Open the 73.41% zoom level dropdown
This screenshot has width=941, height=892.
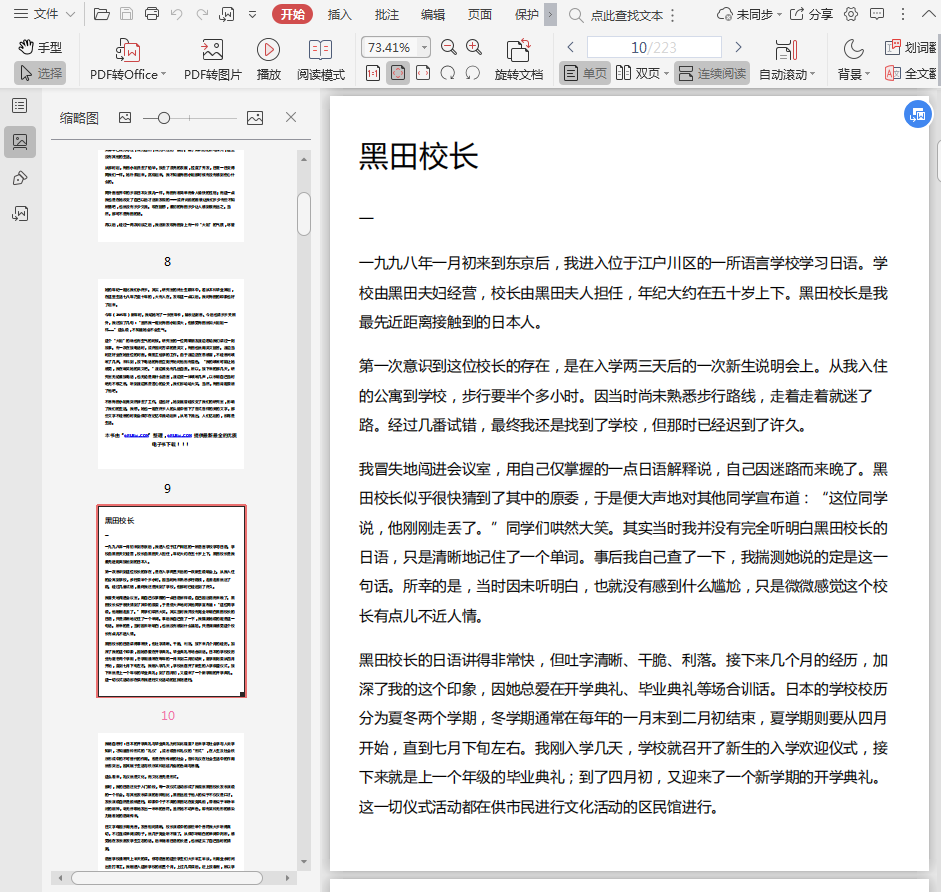[x=424, y=47]
